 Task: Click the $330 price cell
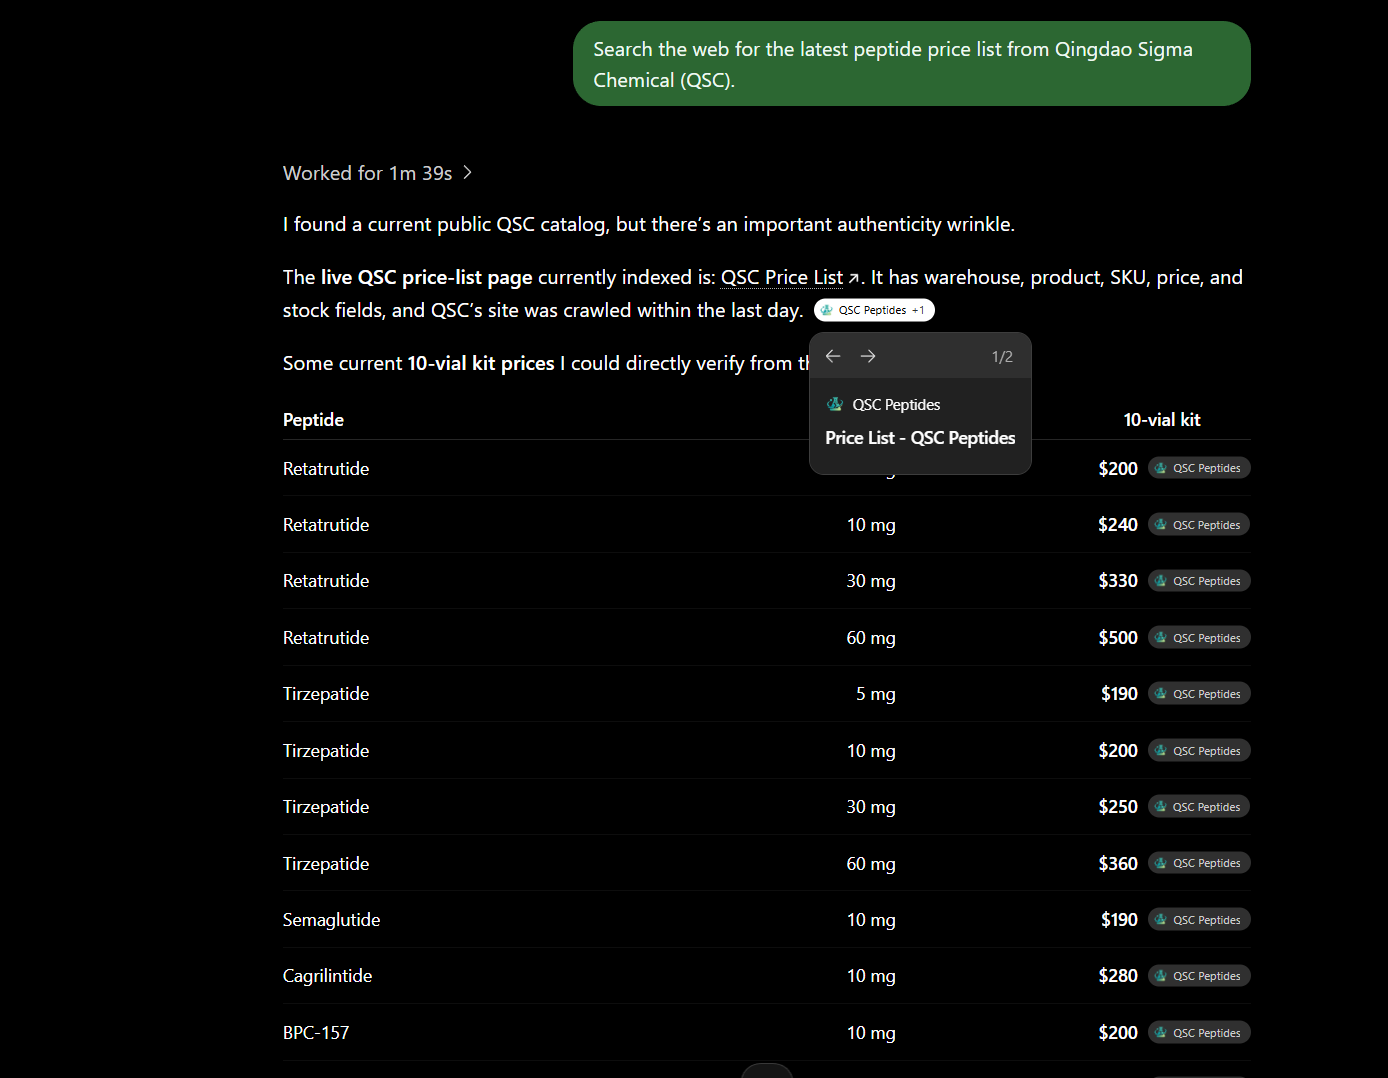point(1118,581)
